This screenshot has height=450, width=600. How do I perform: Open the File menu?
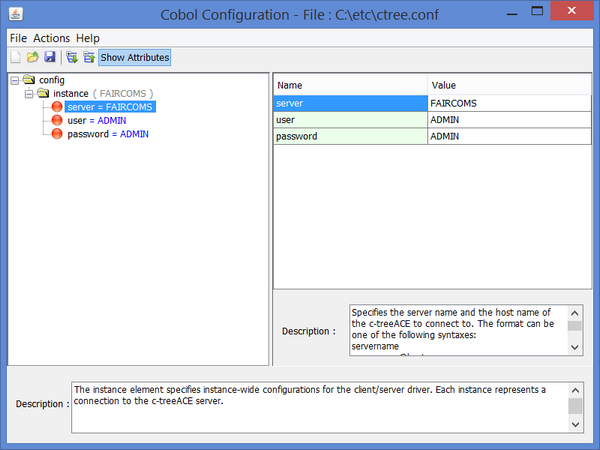(18, 38)
